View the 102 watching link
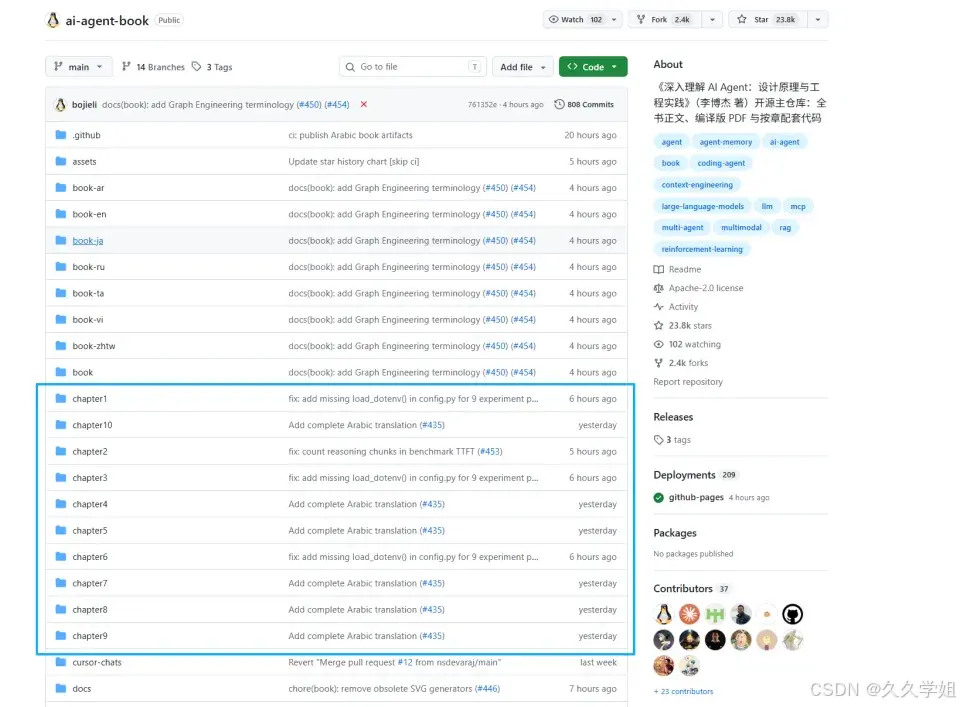 (687, 344)
